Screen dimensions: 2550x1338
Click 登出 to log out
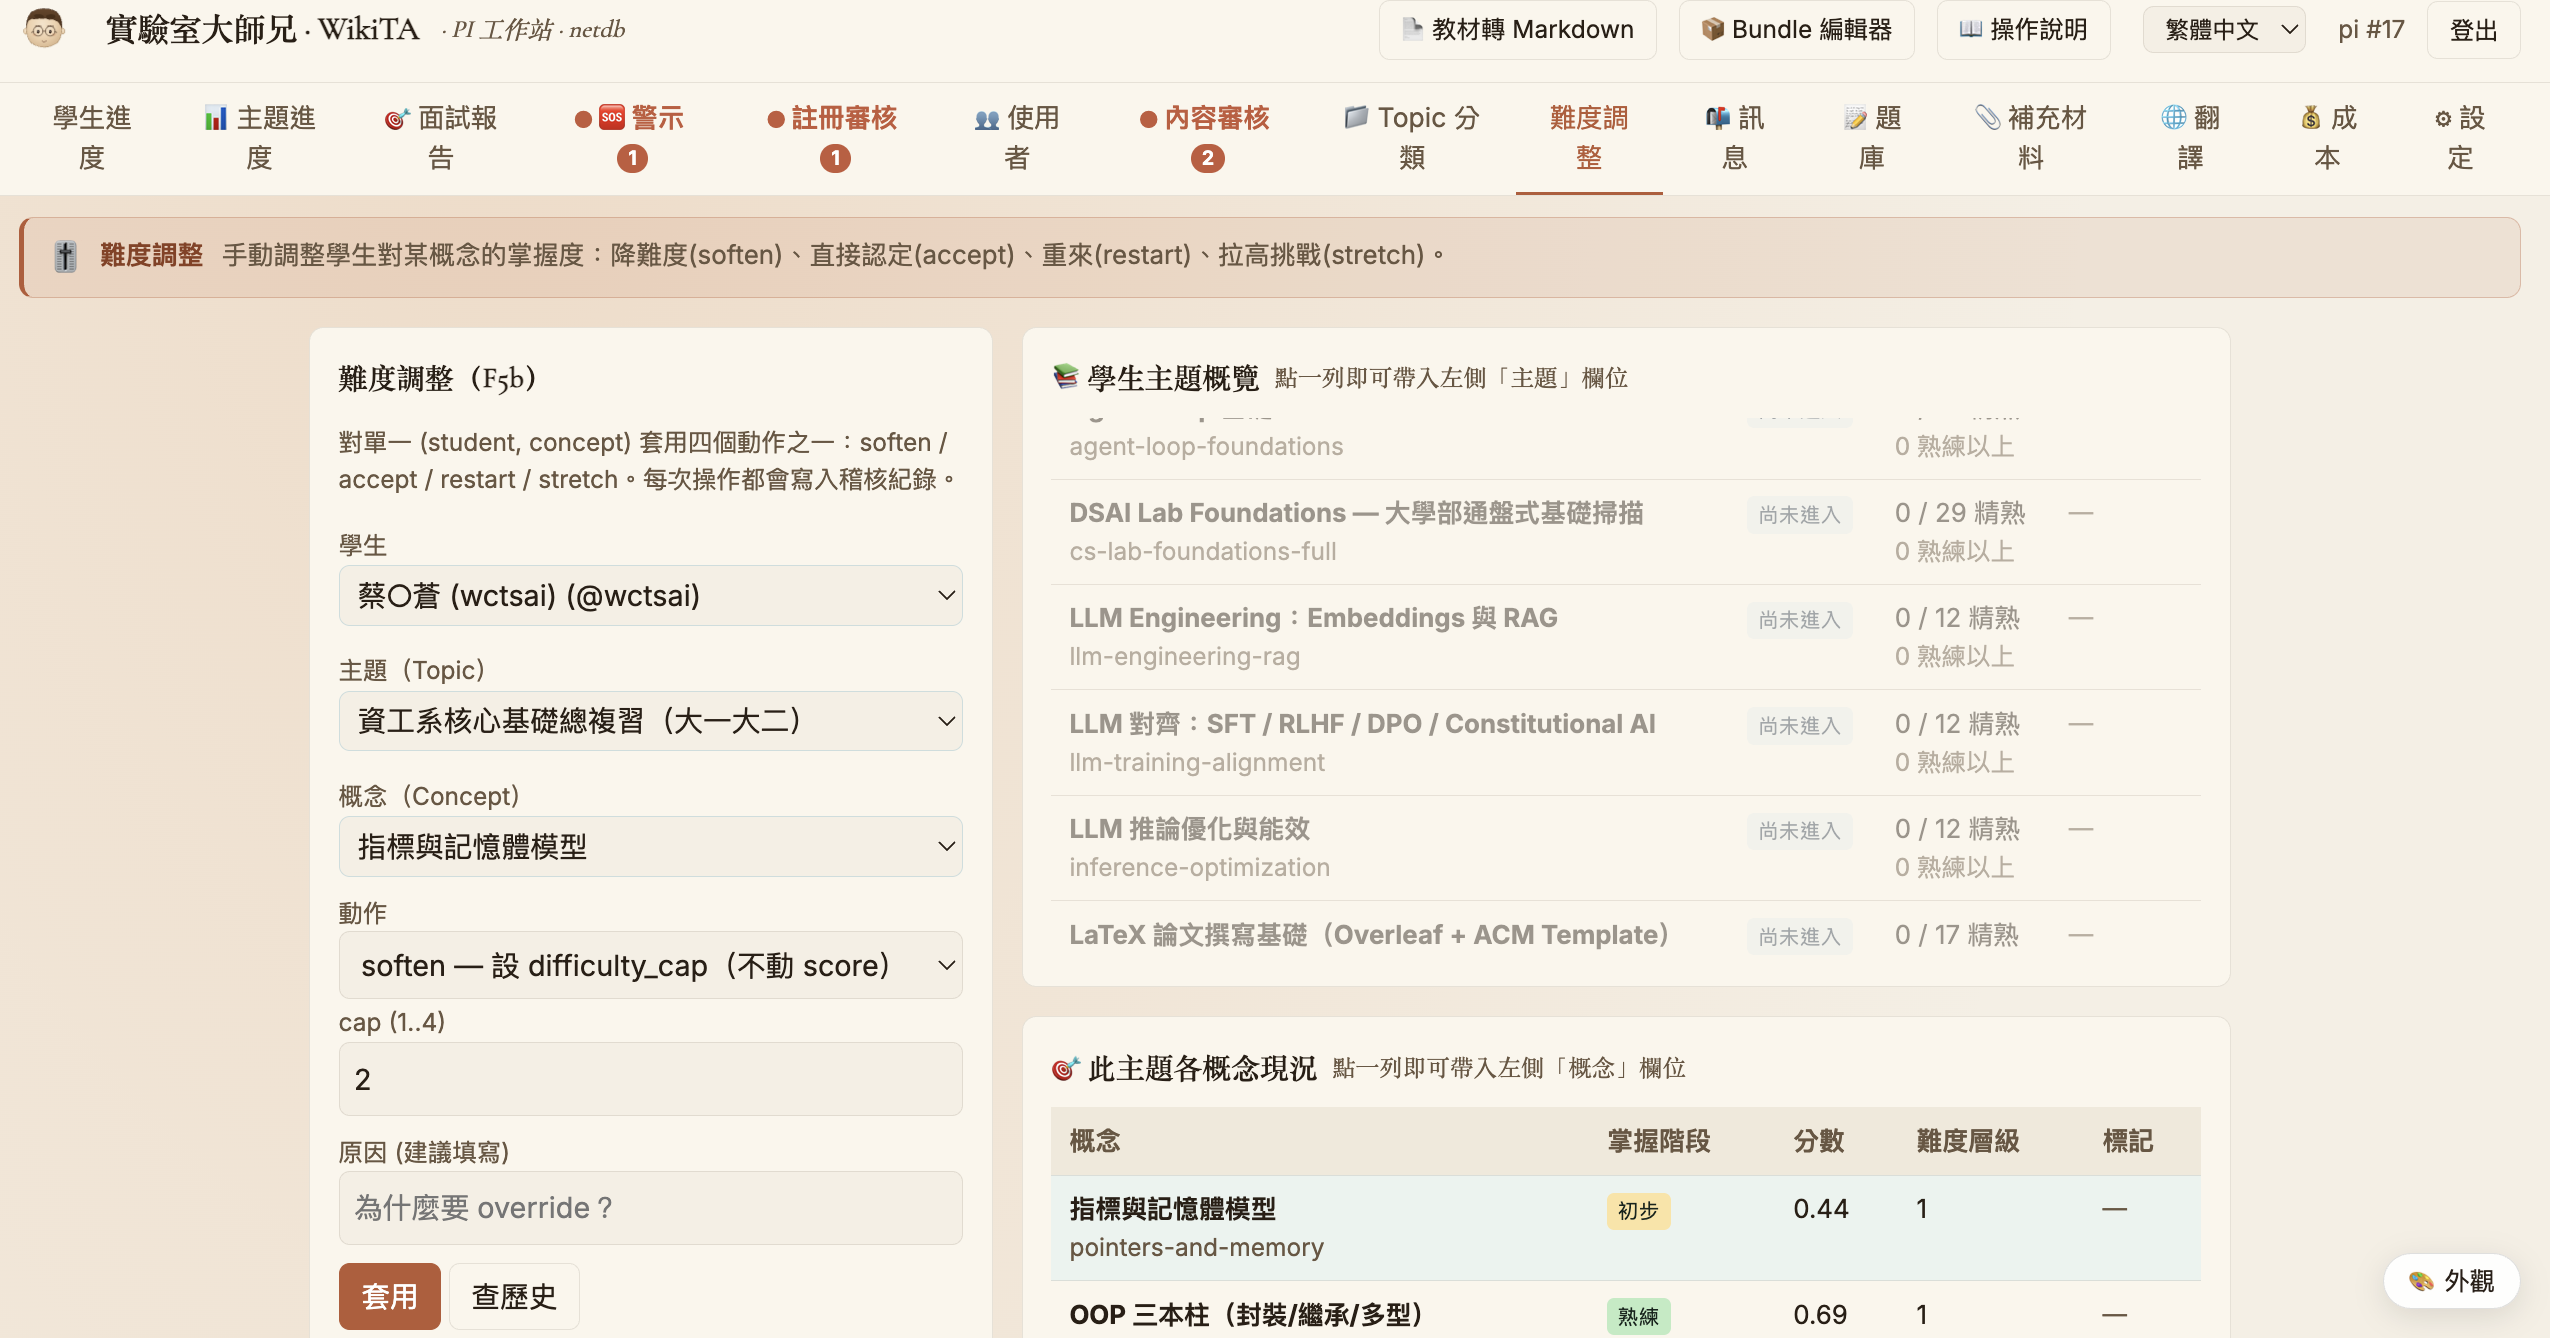pos(2473,30)
